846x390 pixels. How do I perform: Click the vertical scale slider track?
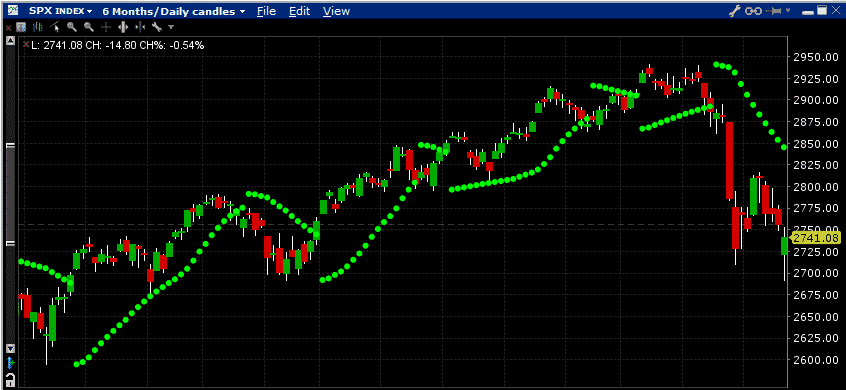10,194
